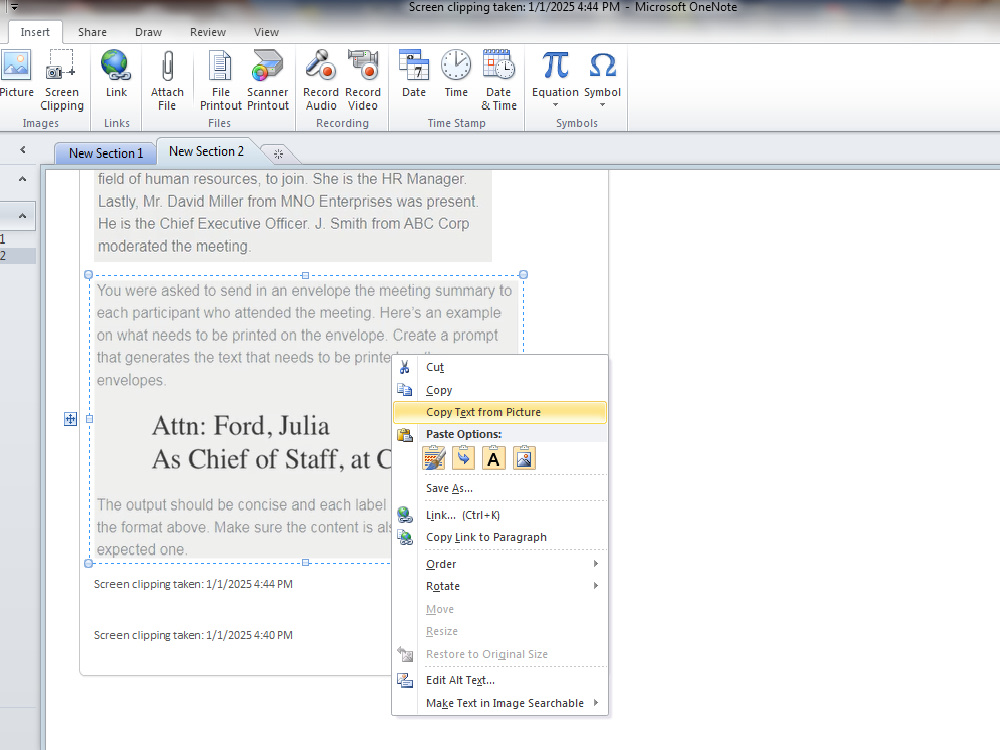
Task: Open Link... (Ctrl+K) menu entry
Action: point(499,515)
